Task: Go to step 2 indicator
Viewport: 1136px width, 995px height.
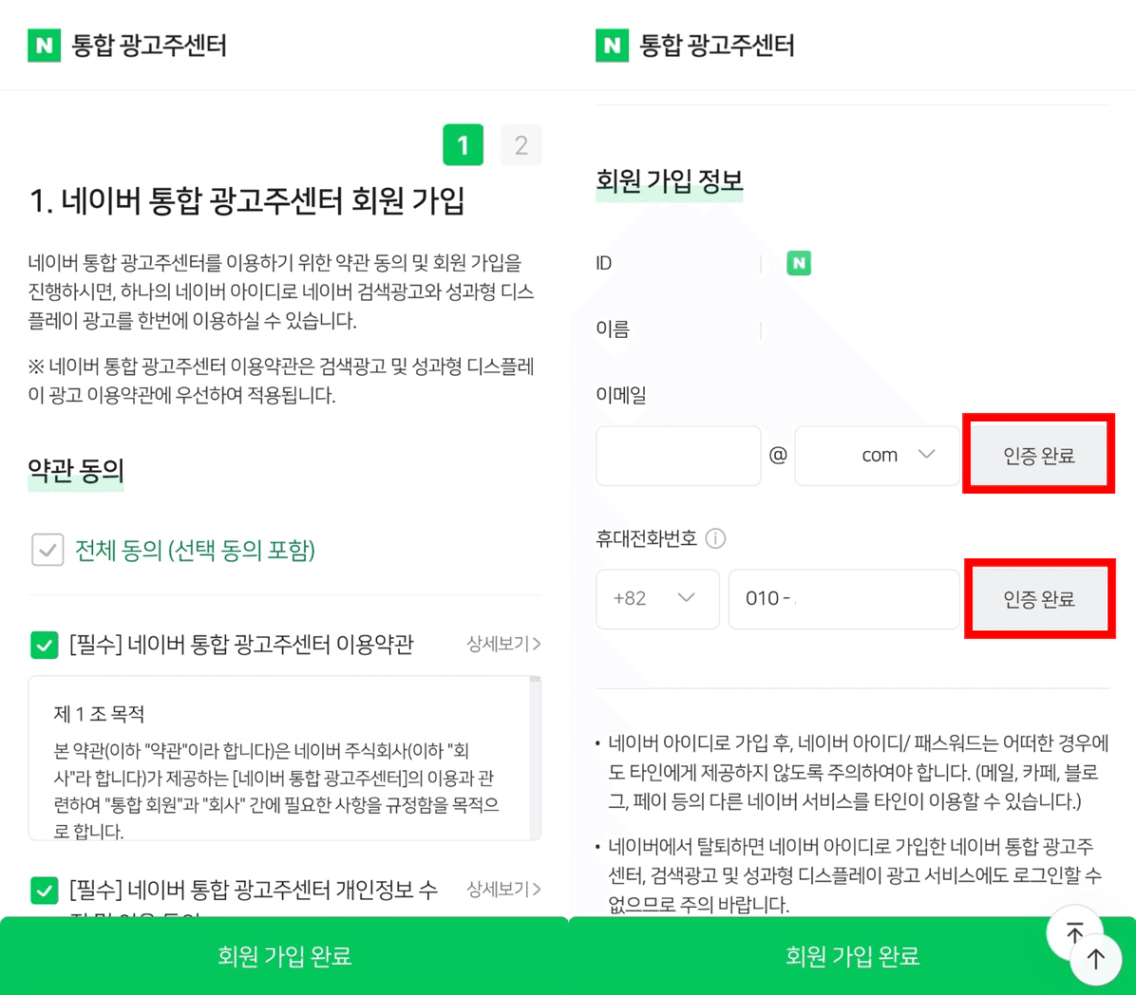Action: [521, 145]
